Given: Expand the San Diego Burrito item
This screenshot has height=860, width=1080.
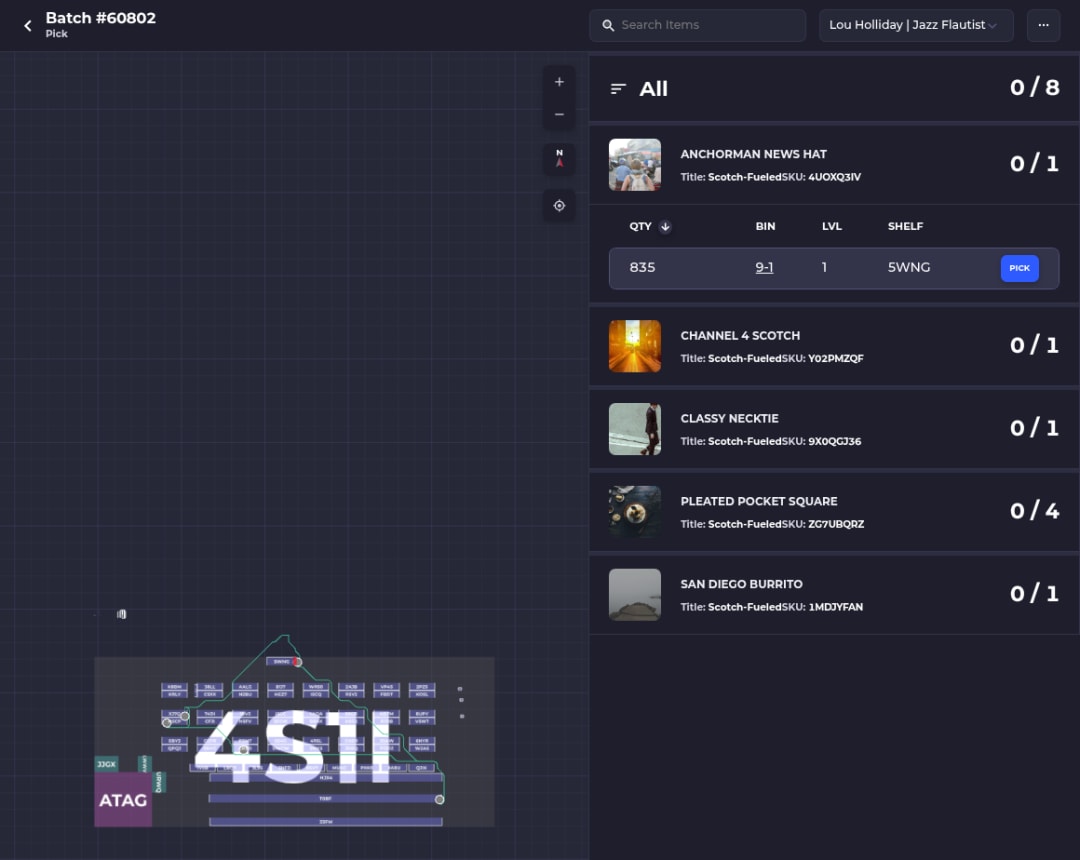Looking at the screenshot, I should coord(833,594).
